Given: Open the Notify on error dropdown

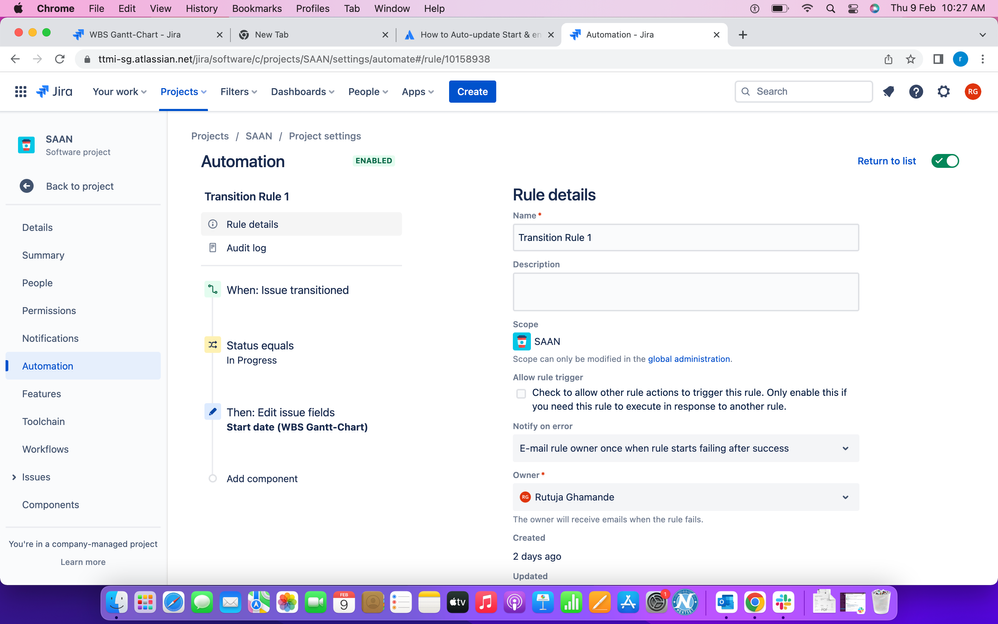Looking at the screenshot, I should (x=685, y=448).
